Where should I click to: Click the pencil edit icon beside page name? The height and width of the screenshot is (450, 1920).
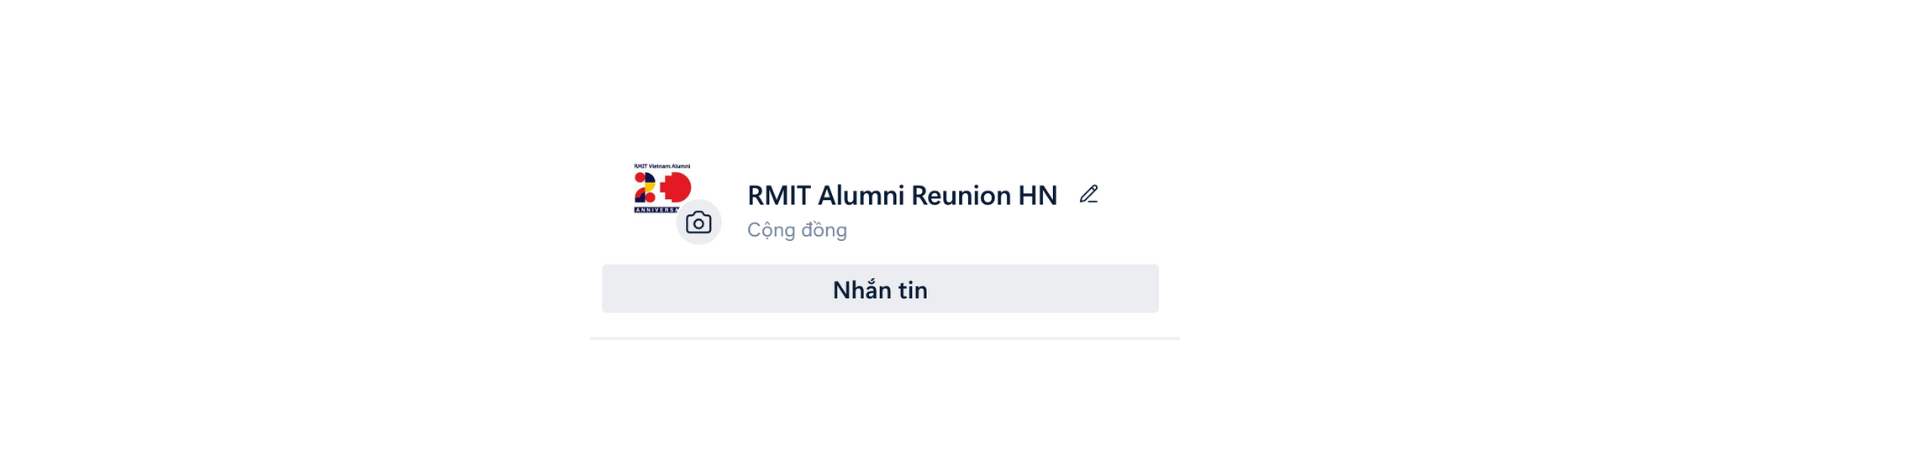coord(1088,194)
